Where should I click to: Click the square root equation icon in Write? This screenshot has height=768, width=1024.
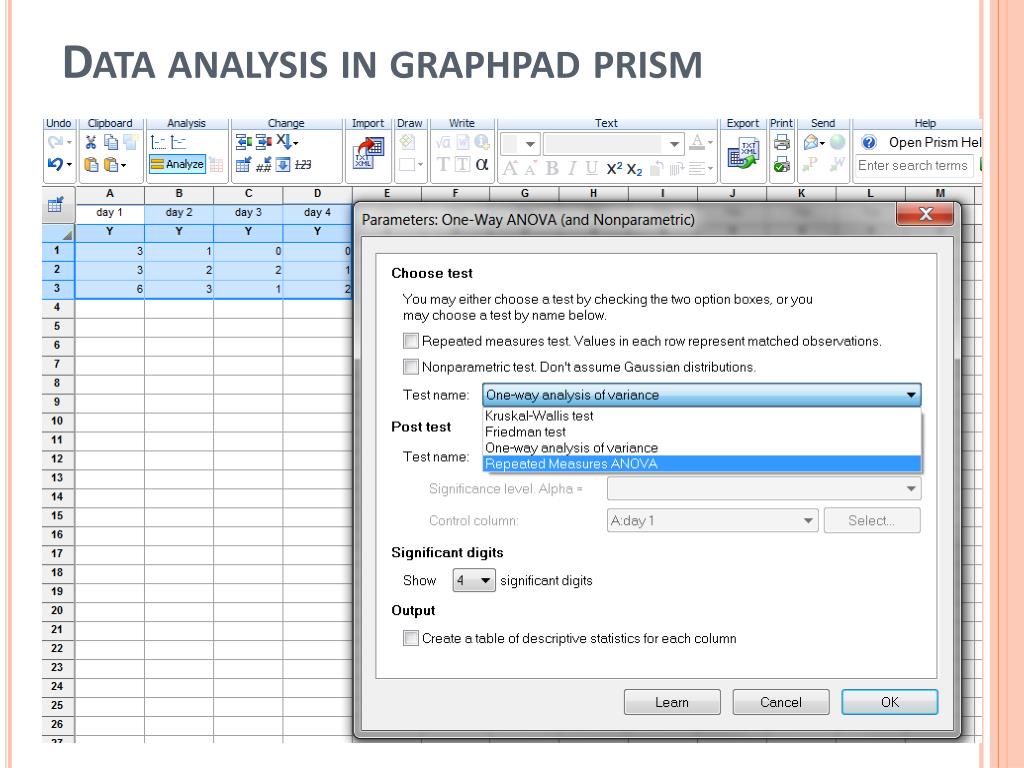443,142
